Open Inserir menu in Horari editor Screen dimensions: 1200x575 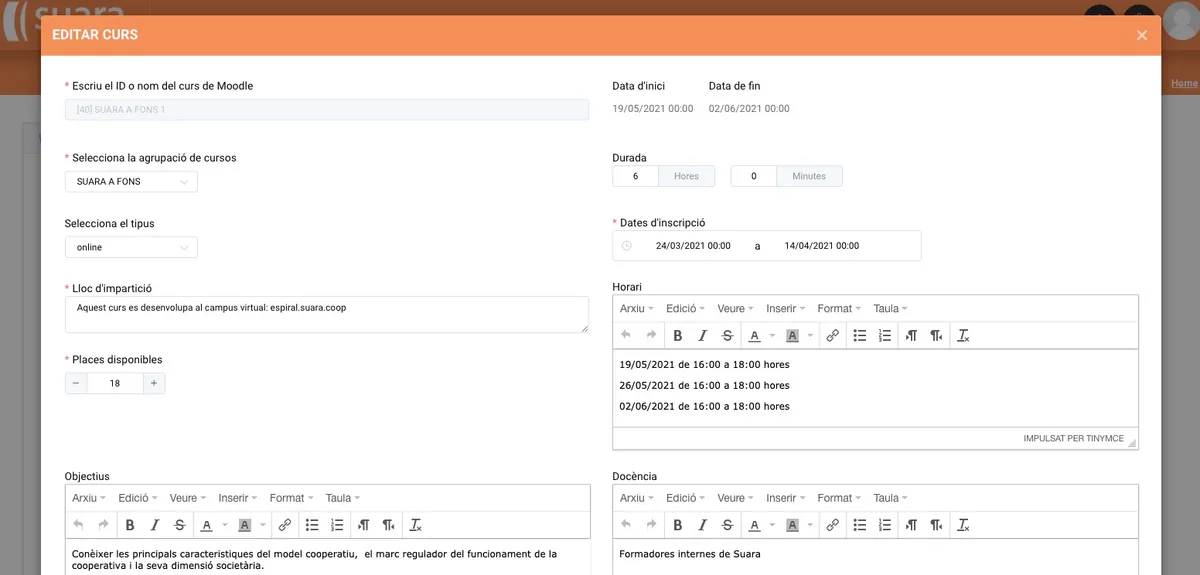point(785,309)
